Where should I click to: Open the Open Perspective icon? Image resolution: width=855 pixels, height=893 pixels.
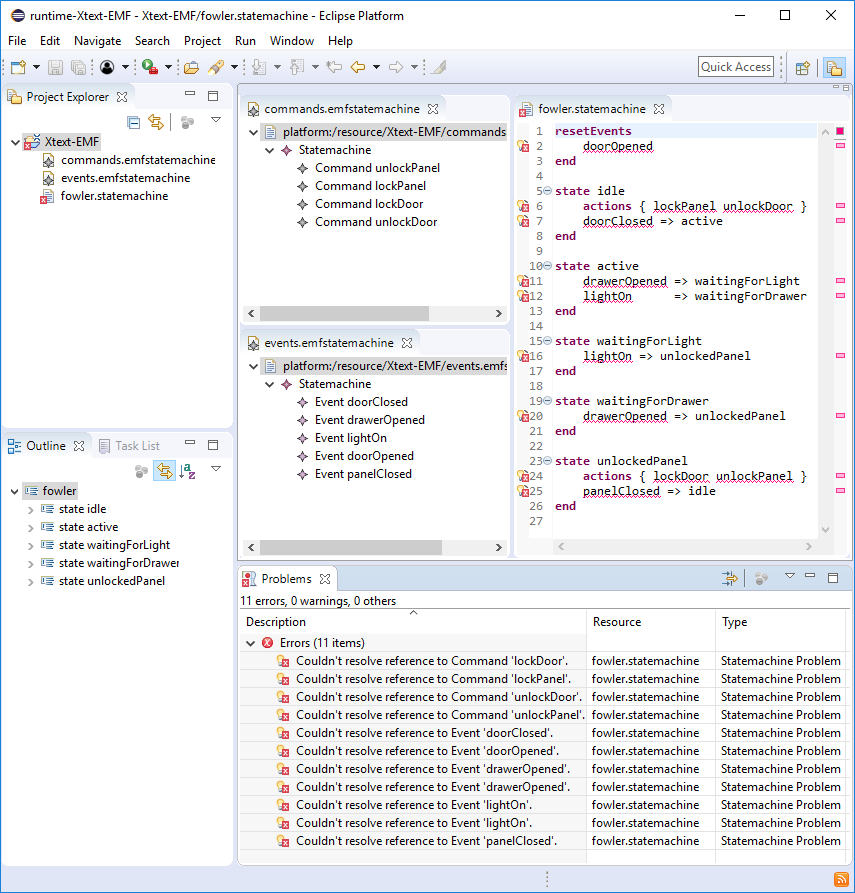coord(803,68)
